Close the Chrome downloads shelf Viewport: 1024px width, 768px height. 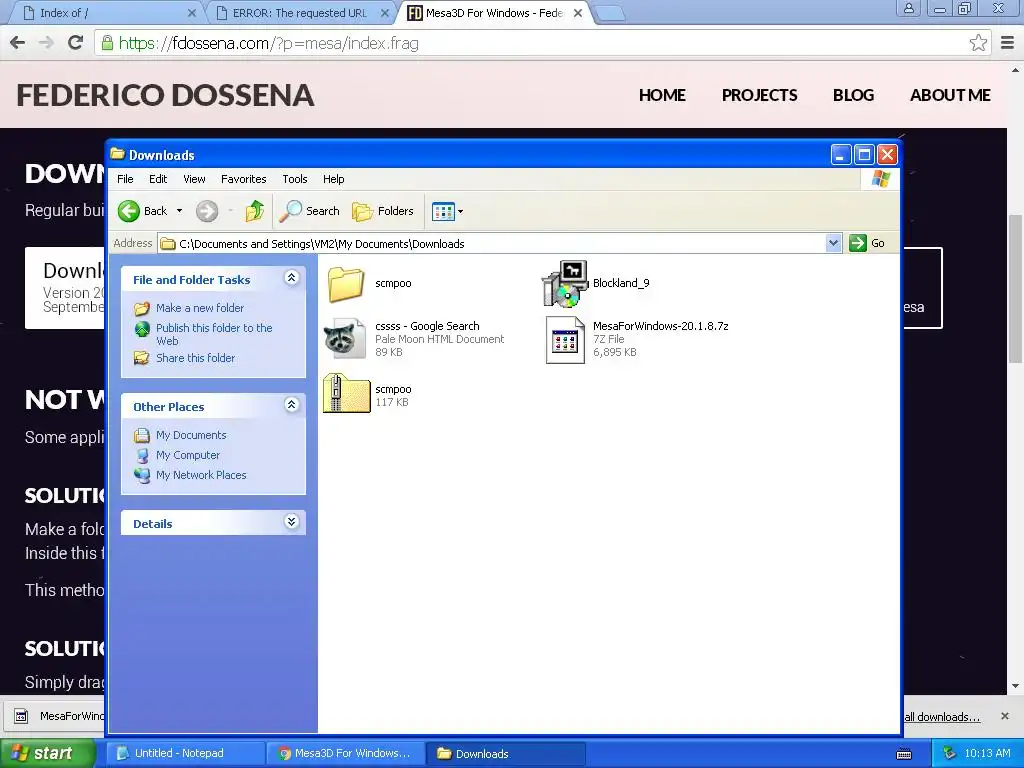1005,716
